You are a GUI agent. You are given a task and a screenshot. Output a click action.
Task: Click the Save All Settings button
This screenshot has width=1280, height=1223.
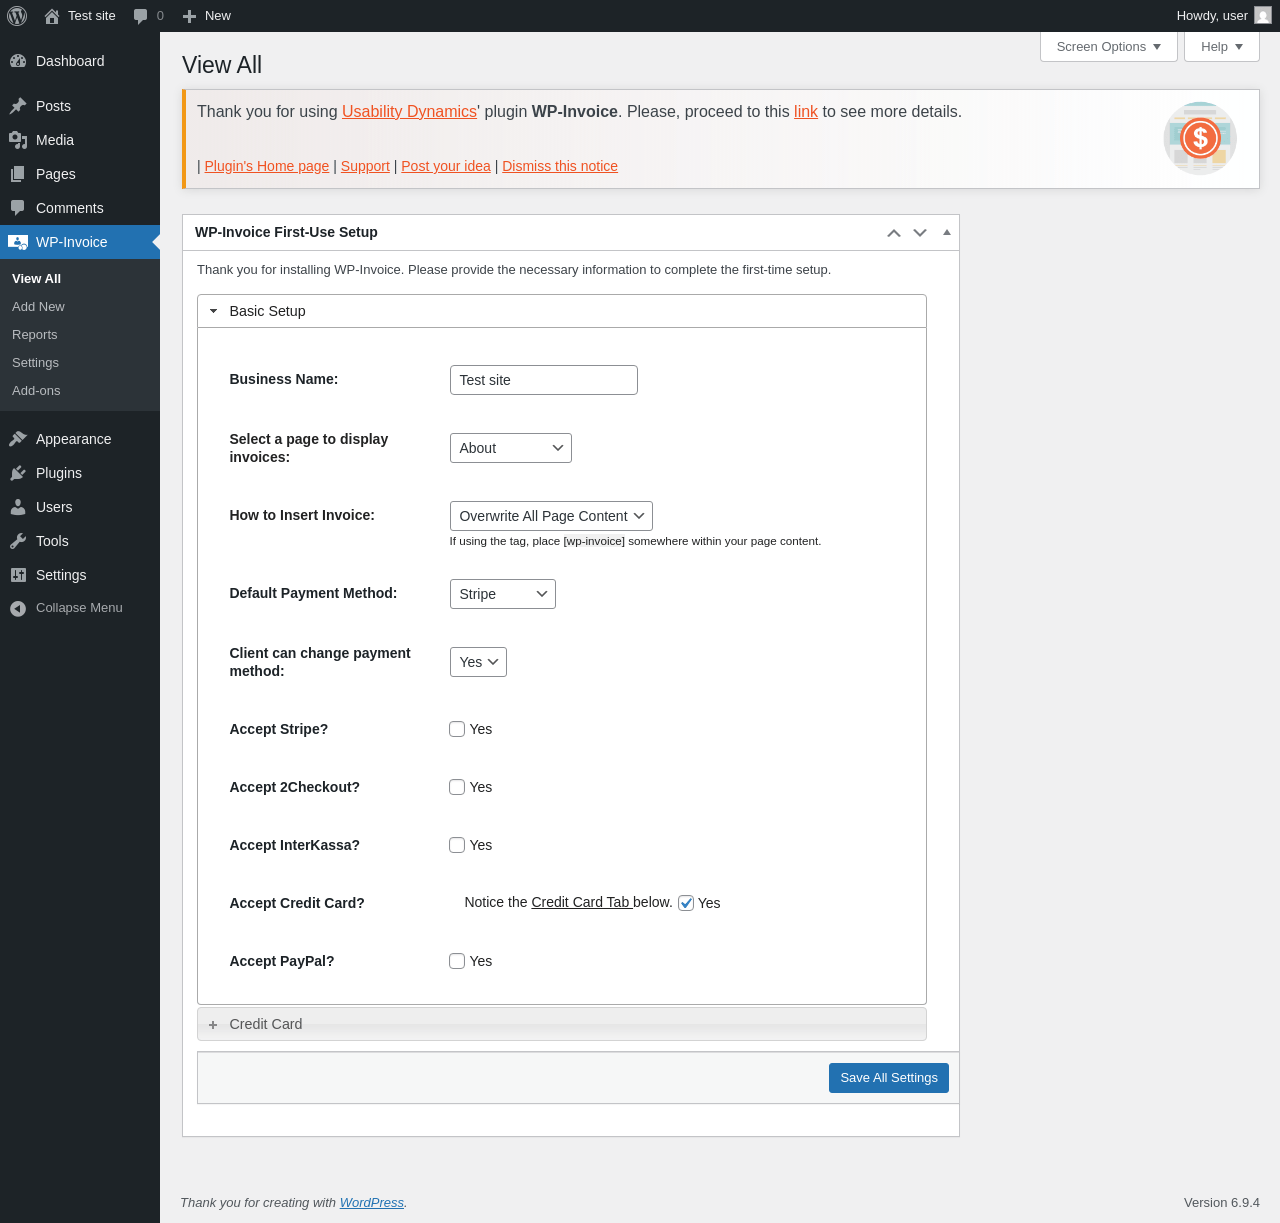[x=888, y=1078]
